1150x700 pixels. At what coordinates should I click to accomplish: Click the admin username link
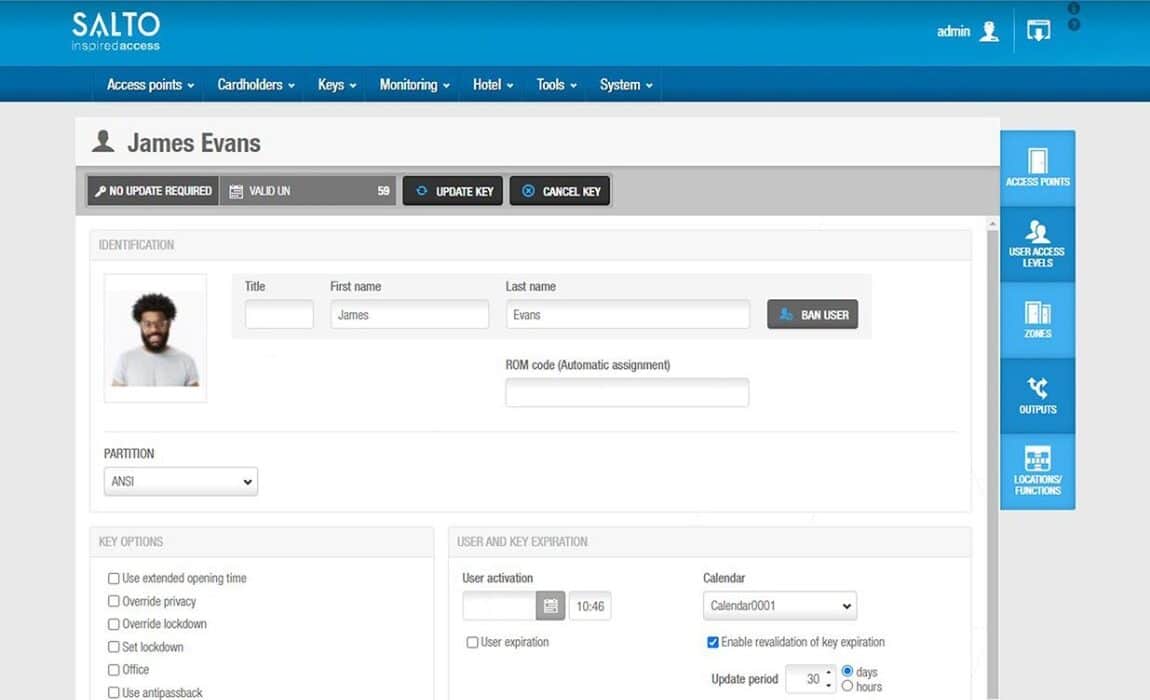[x=953, y=32]
